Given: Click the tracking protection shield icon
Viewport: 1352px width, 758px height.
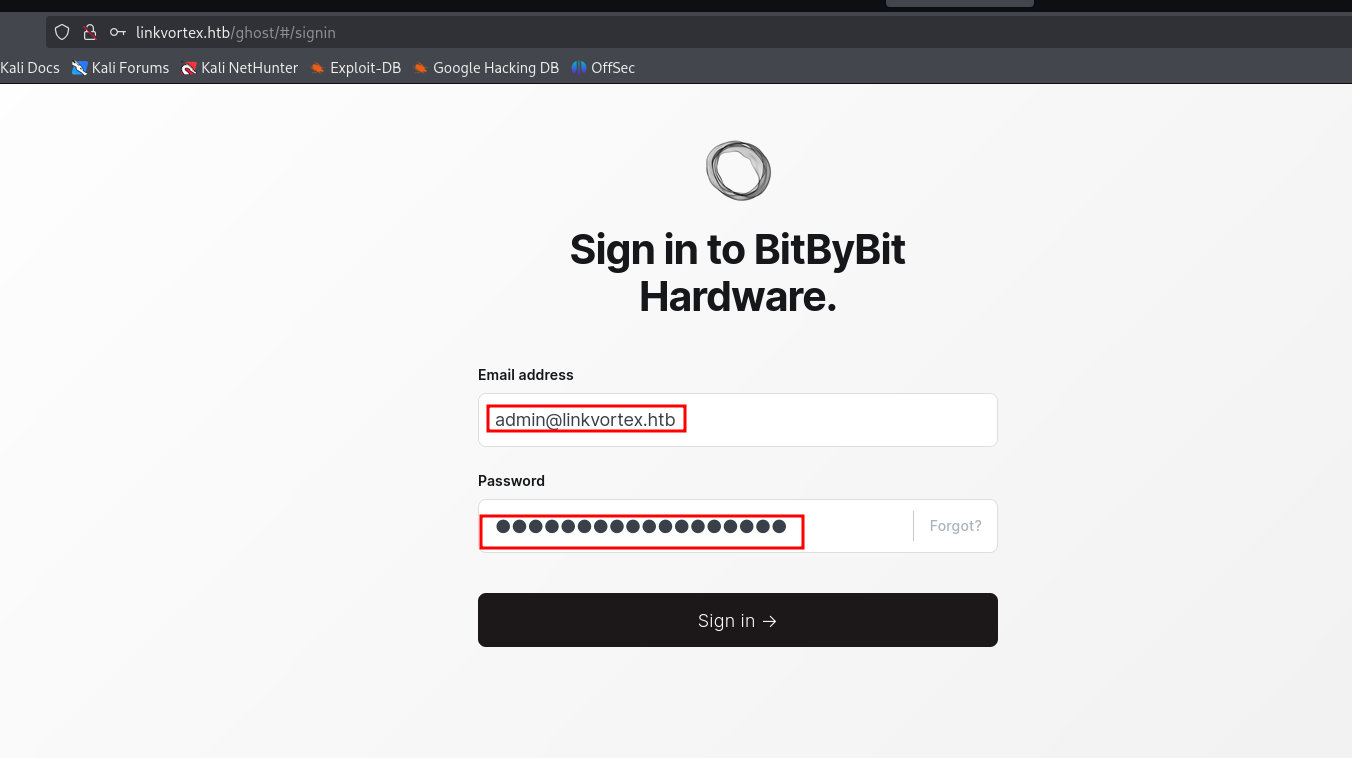Looking at the screenshot, I should [x=61, y=31].
